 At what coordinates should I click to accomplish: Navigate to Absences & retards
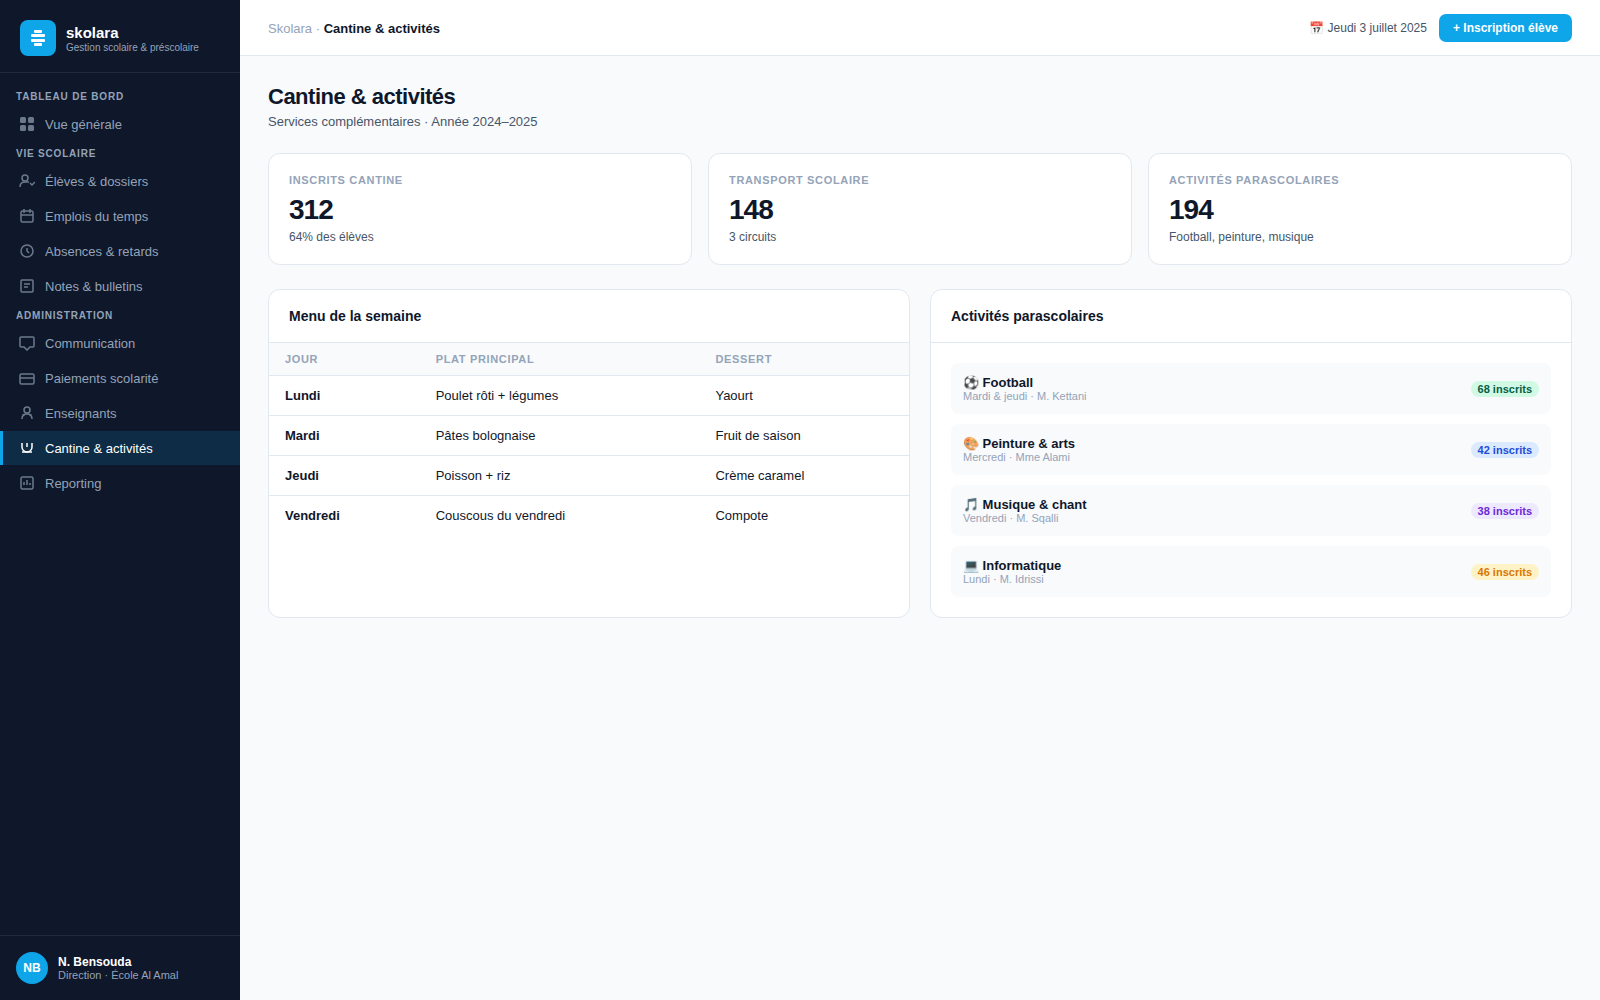click(120, 251)
